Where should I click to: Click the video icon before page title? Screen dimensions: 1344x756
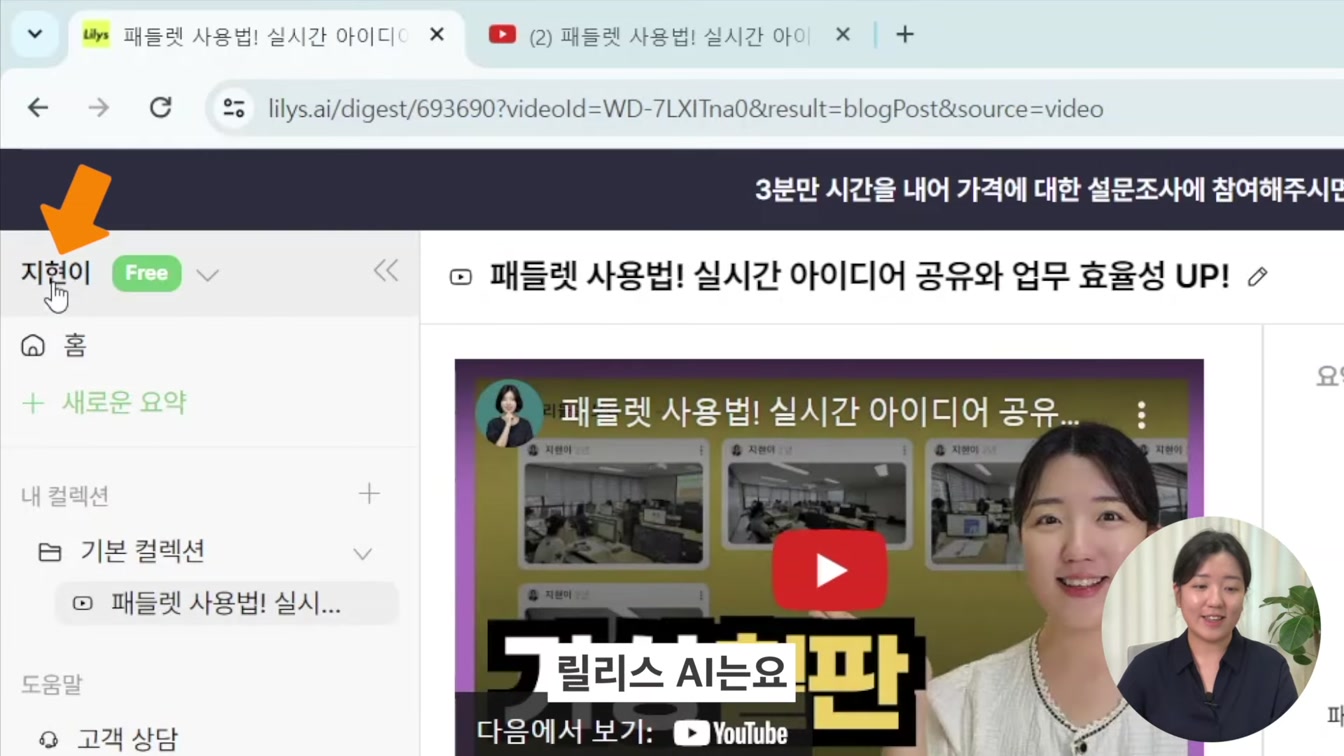coord(461,277)
